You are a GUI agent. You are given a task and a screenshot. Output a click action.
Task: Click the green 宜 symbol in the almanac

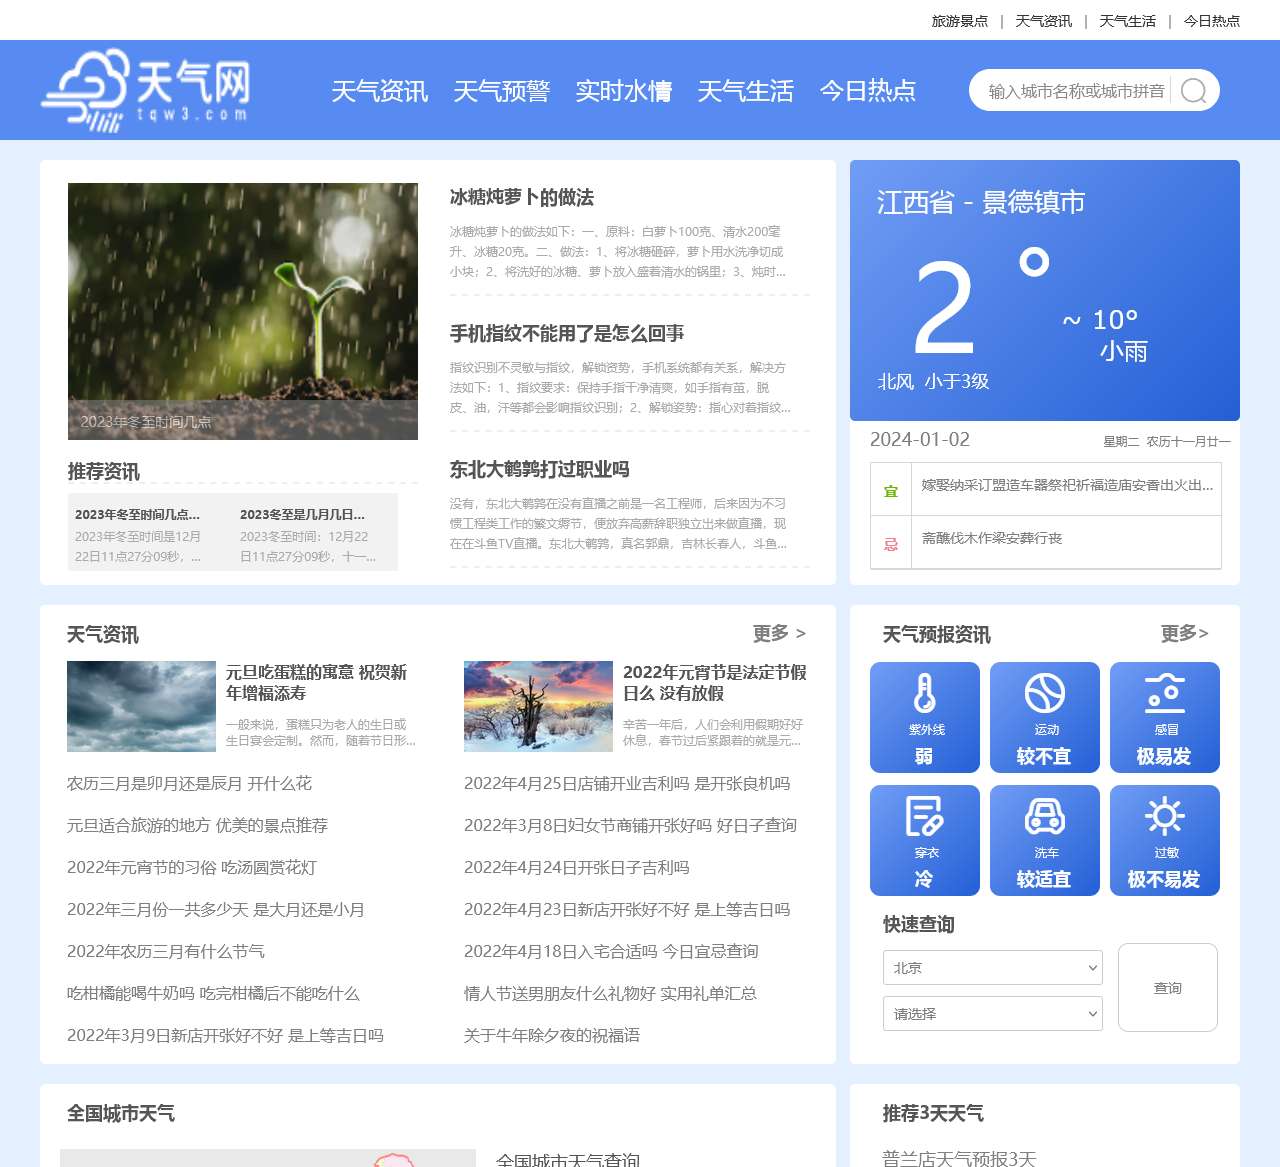point(890,489)
